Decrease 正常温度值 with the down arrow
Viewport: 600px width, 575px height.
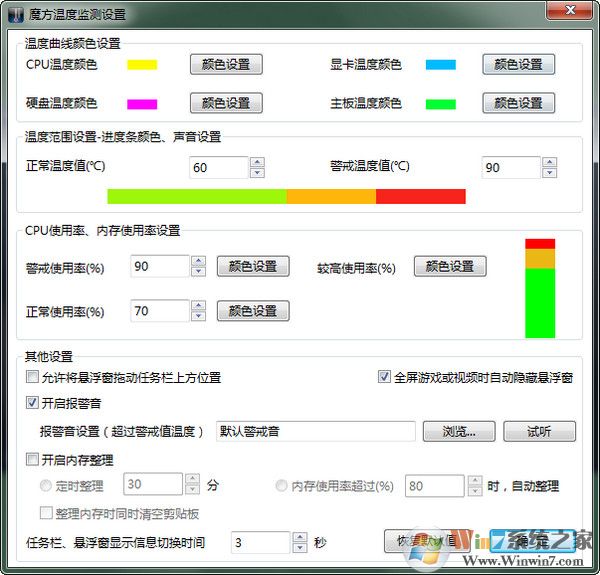click(257, 173)
